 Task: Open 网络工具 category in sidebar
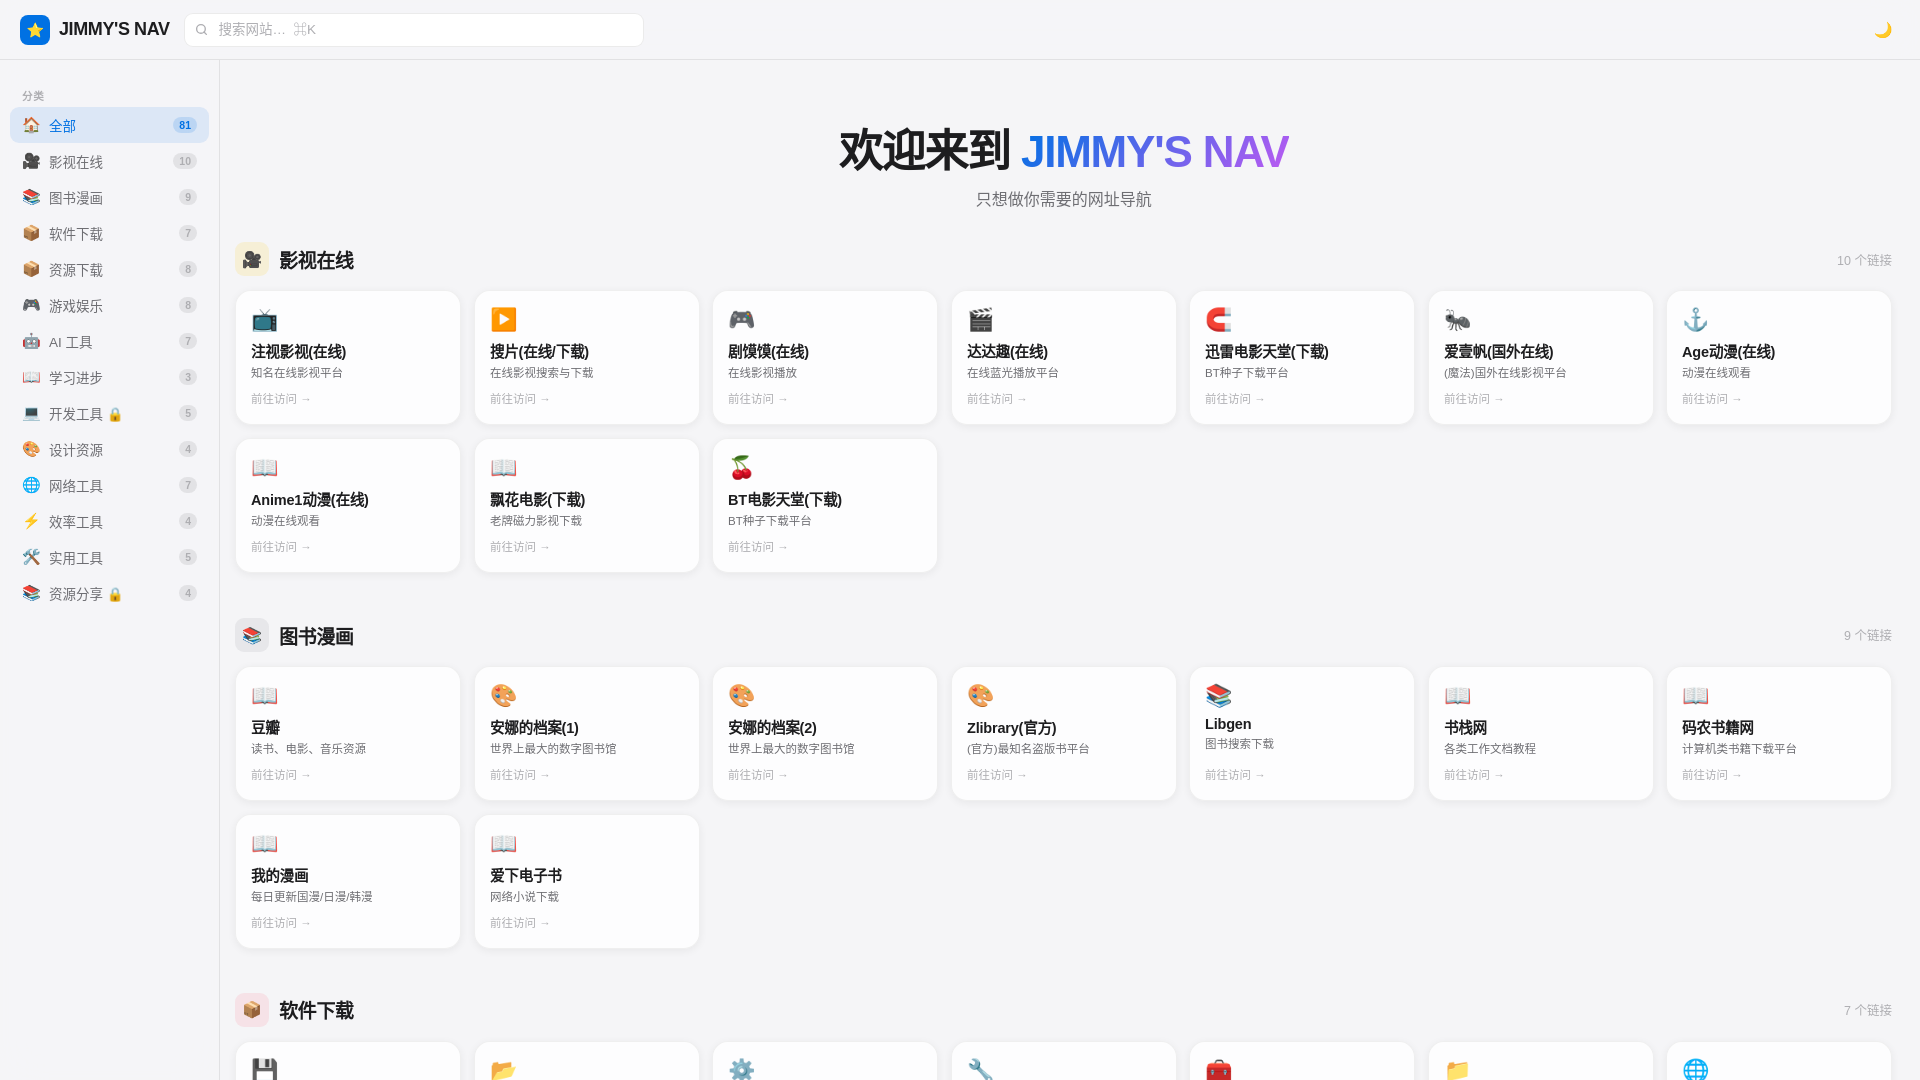(x=110, y=485)
